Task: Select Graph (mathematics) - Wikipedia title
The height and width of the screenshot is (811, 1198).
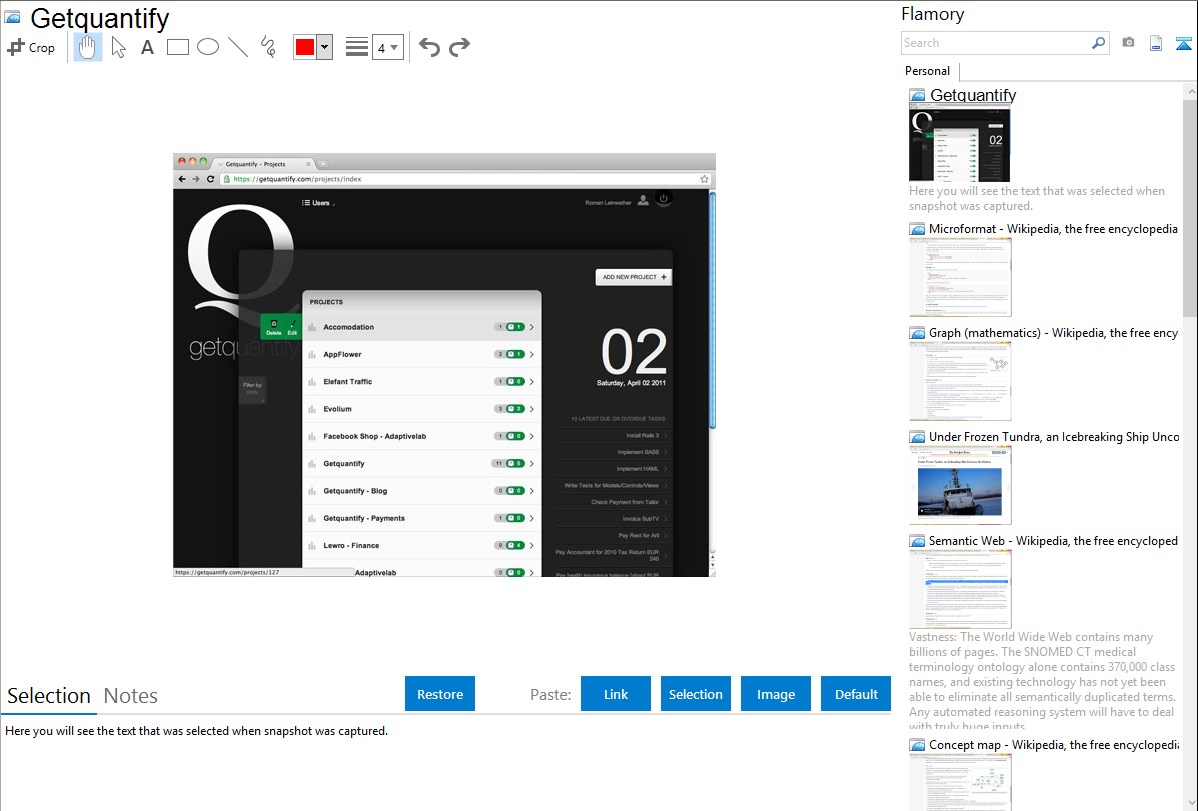Action: point(1053,333)
